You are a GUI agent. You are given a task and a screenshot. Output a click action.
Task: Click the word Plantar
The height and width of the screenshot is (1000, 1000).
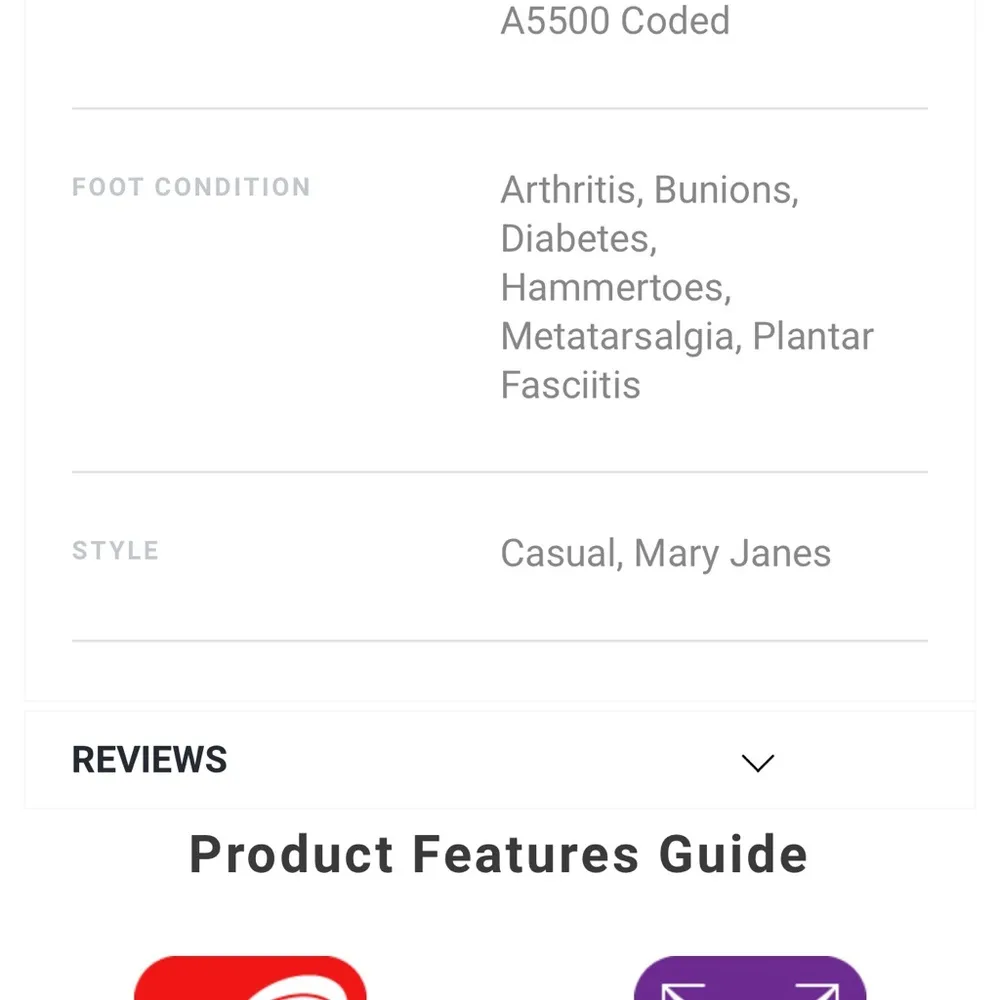pyautogui.click(x=813, y=337)
